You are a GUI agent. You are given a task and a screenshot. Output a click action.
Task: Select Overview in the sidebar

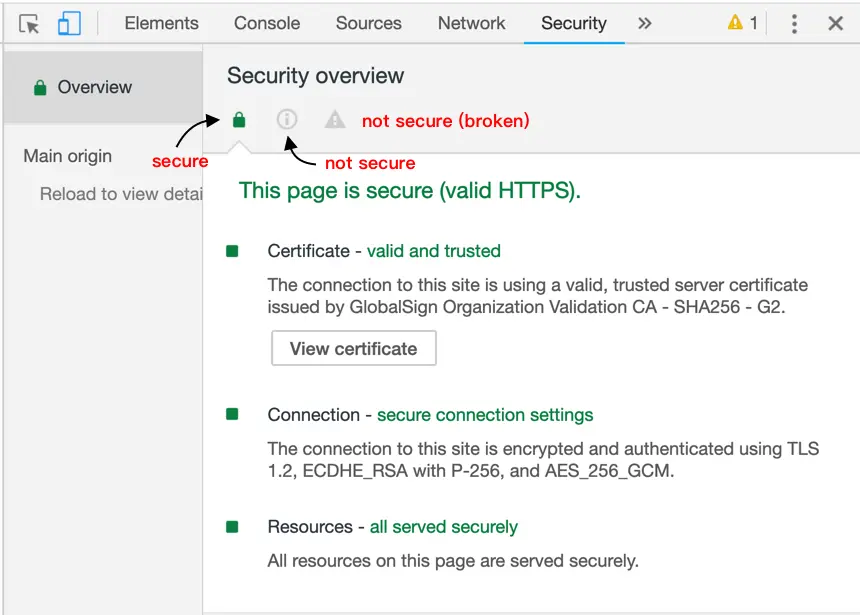pos(94,88)
